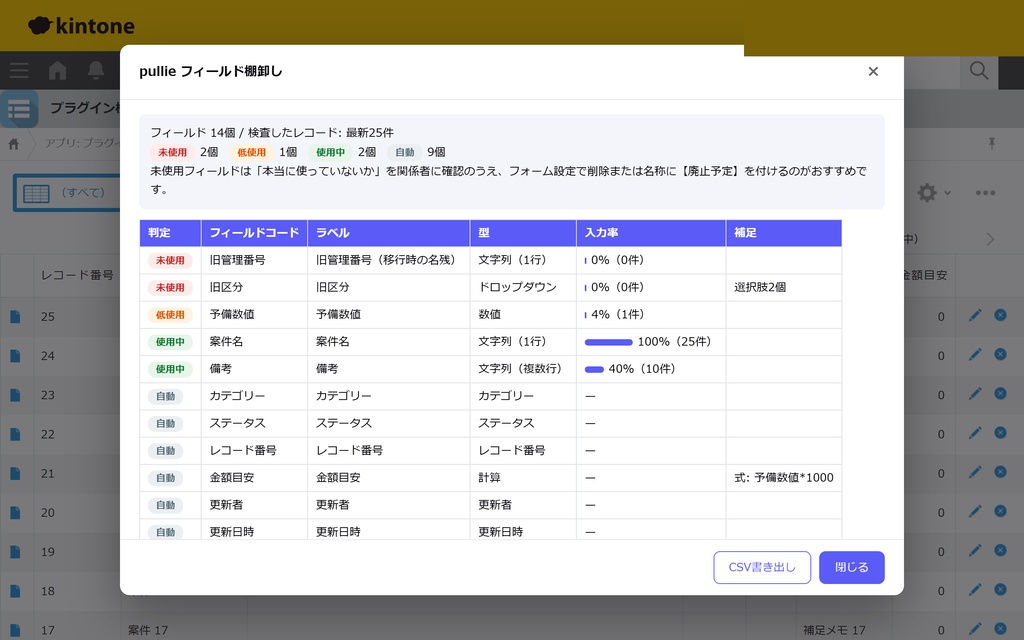The image size is (1024, 640).
Task: Open record 18 detail icon
Action: pyautogui.click(x=16, y=591)
